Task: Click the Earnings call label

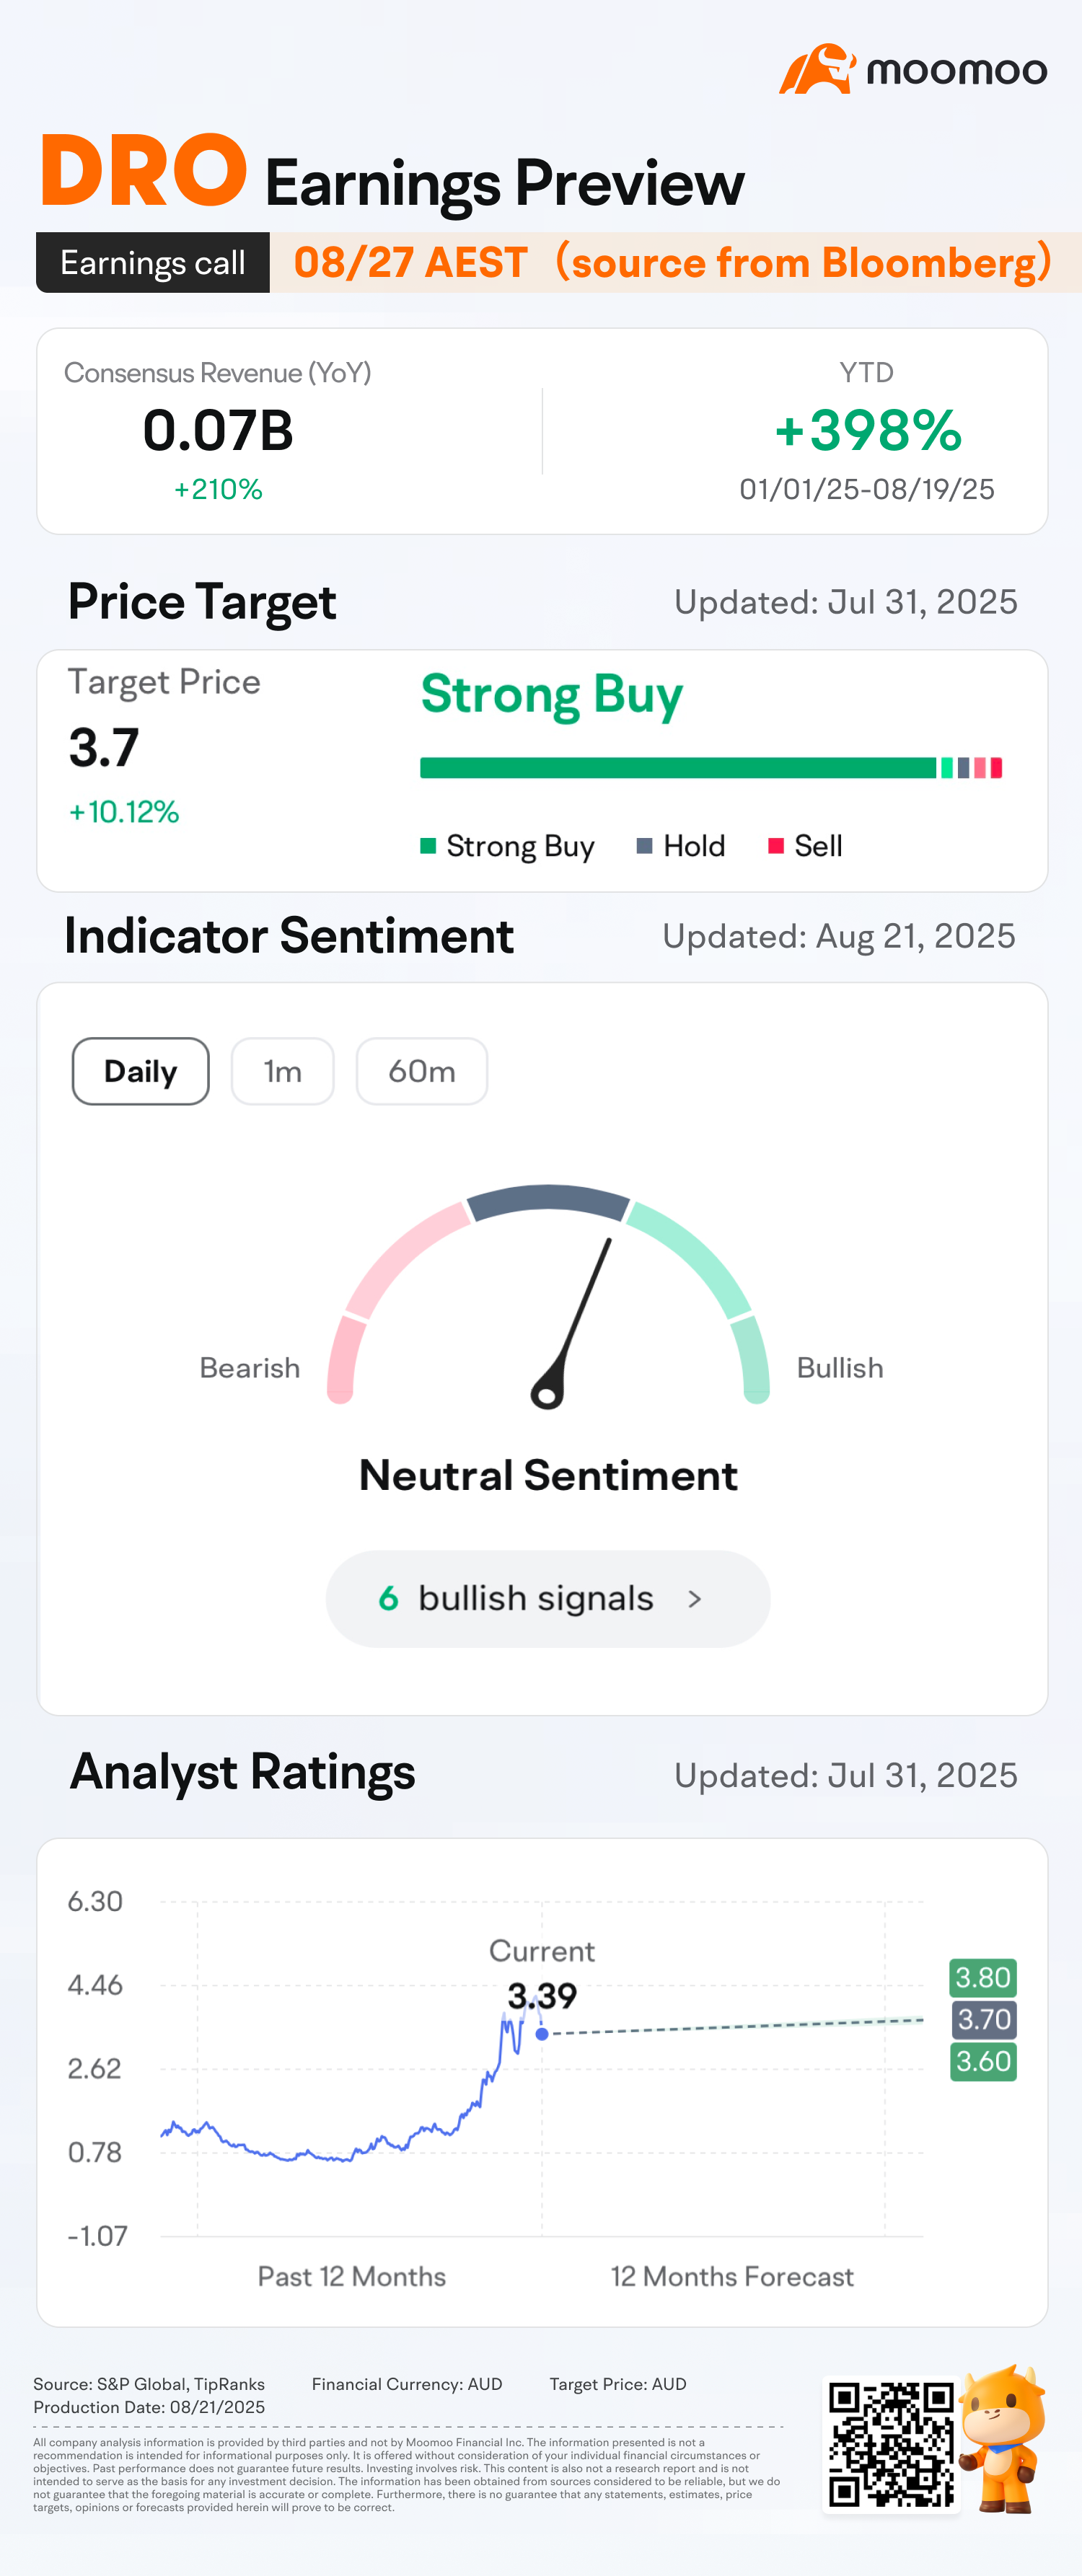Action: 153,263
